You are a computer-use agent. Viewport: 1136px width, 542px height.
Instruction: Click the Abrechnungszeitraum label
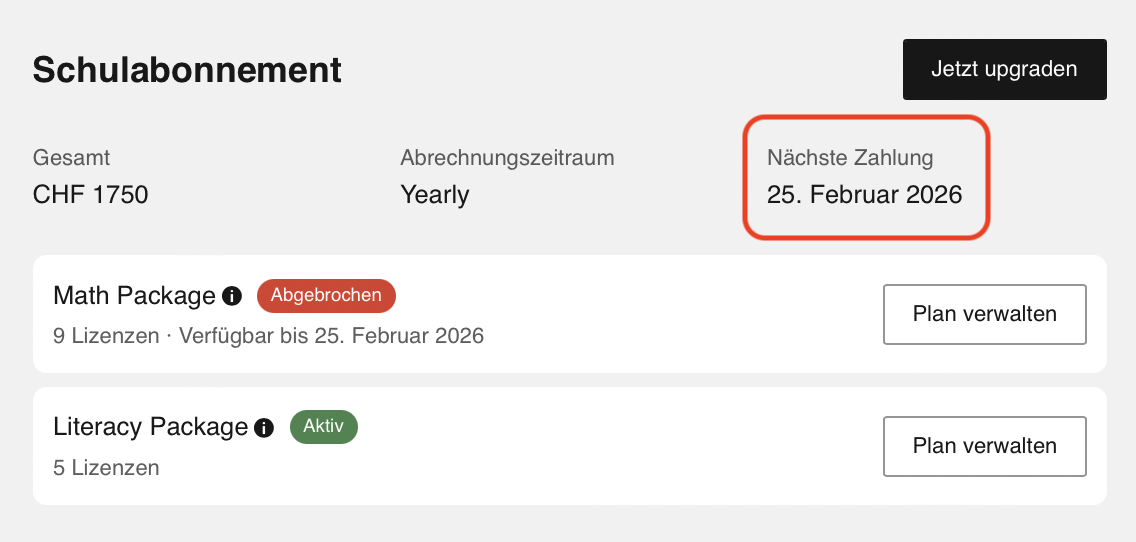pyautogui.click(x=507, y=158)
